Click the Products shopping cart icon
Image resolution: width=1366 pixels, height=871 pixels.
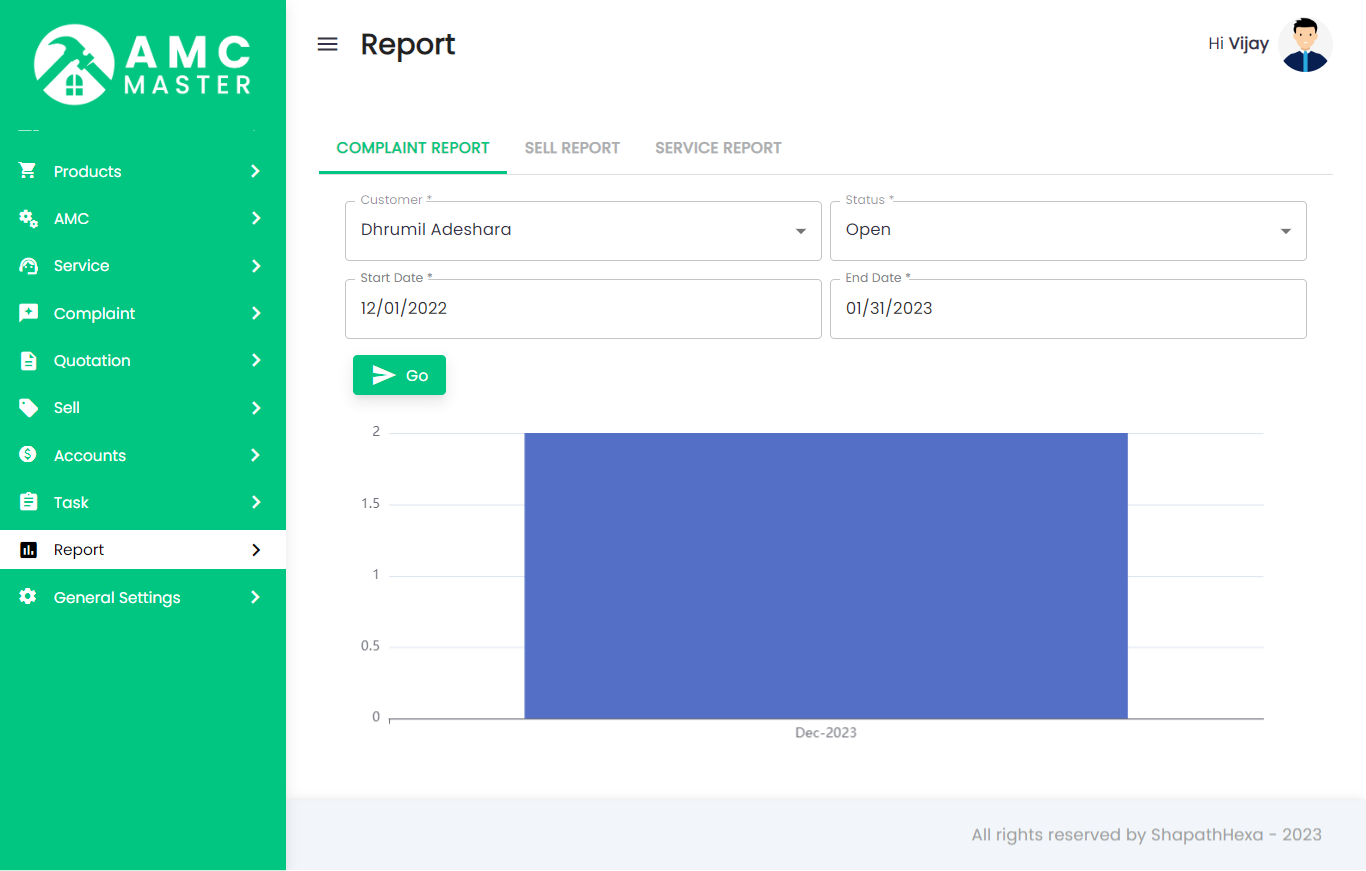tap(28, 171)
